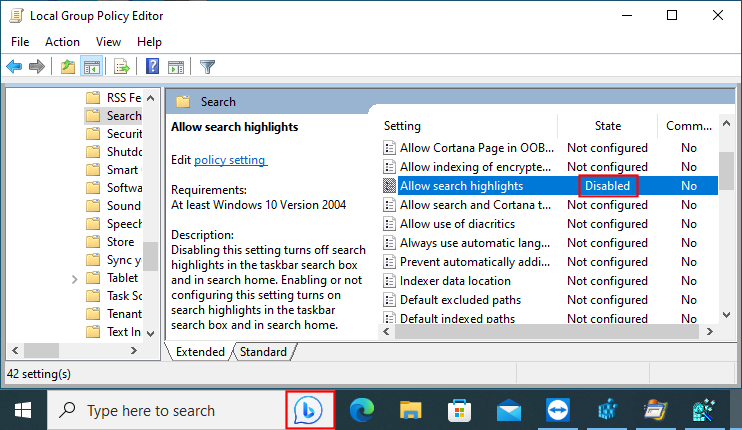
Task: Click the Bing search highlights taskbar icon
Action: pyautogui.click(x=306, y=410)
